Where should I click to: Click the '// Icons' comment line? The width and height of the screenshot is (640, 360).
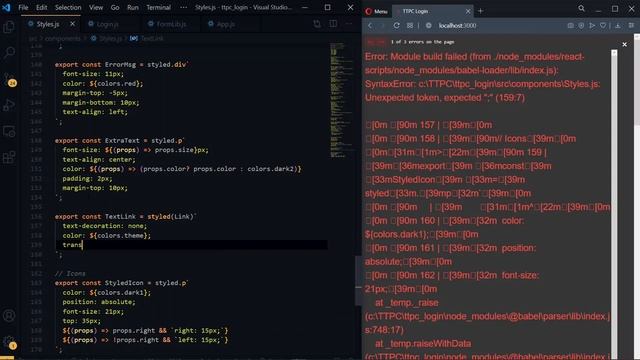tap(70, 273)
